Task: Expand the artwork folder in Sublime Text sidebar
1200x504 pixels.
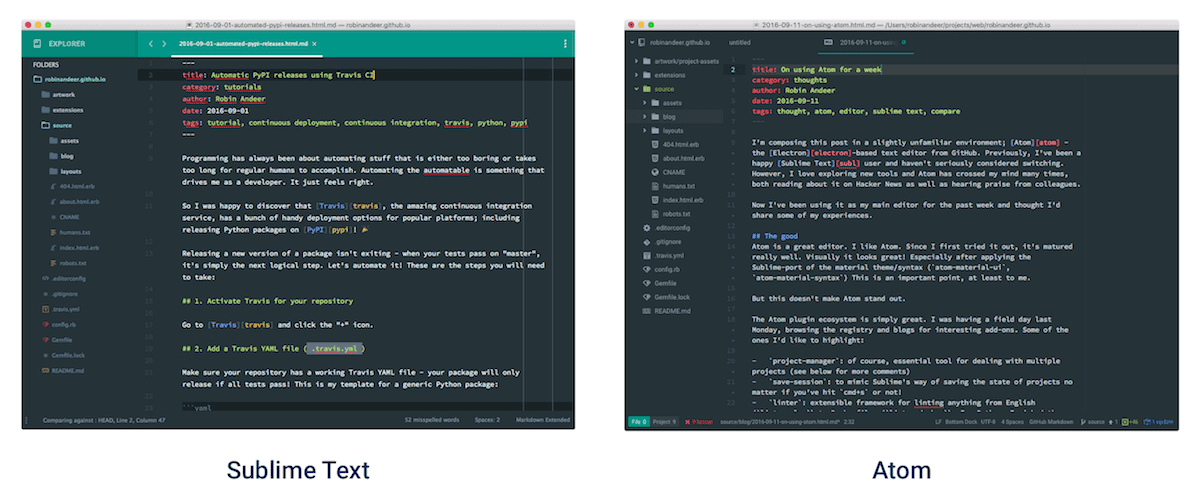Action: [x=58, y=94]
